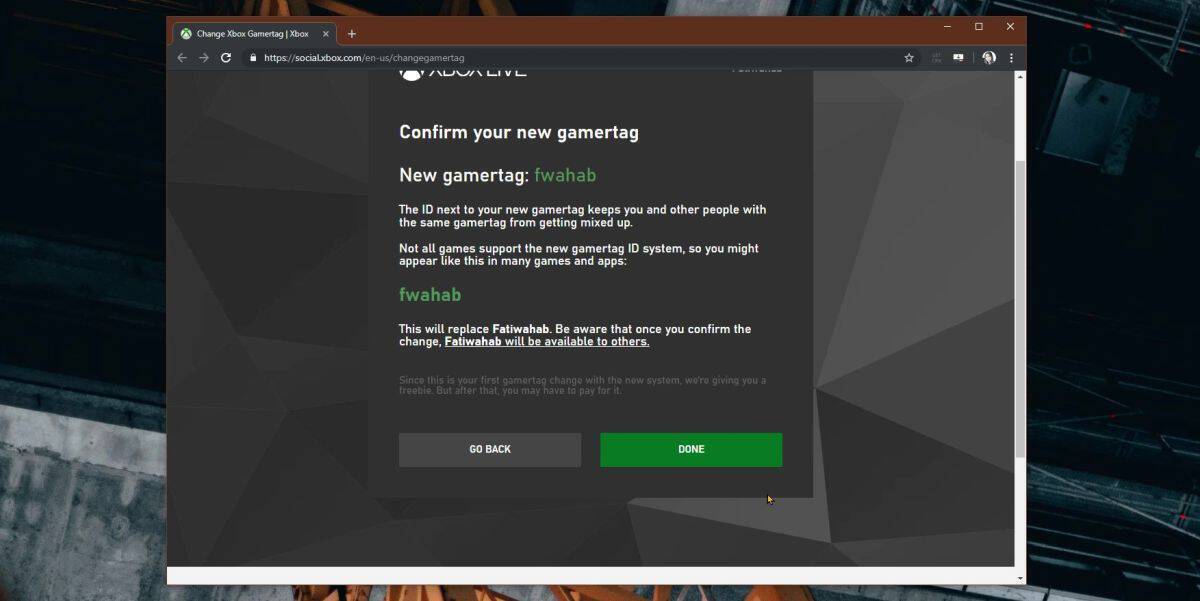Screen dimensions: 1200x601
Task: Click the new gamertag fwahab text
Action: 566,174
